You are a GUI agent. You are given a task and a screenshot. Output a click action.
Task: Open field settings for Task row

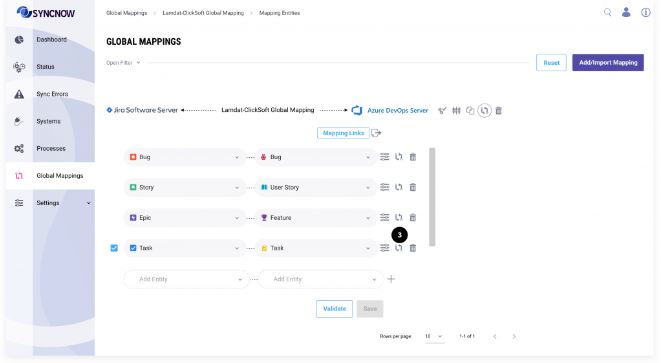(x=384, y=248)
